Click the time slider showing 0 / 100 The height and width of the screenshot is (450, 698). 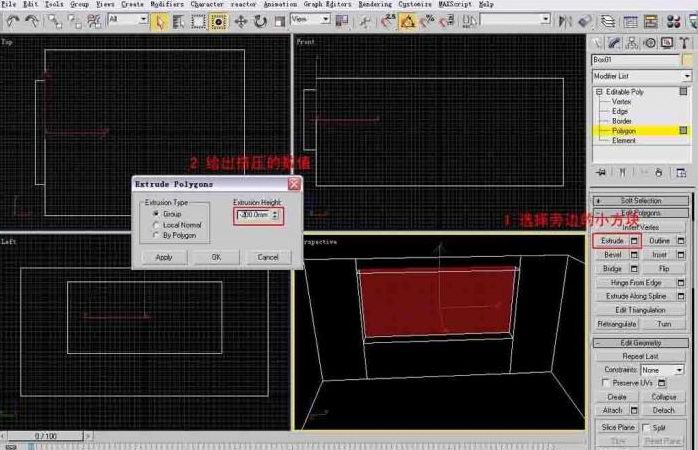pyautogui.click(x=45, y=436)
